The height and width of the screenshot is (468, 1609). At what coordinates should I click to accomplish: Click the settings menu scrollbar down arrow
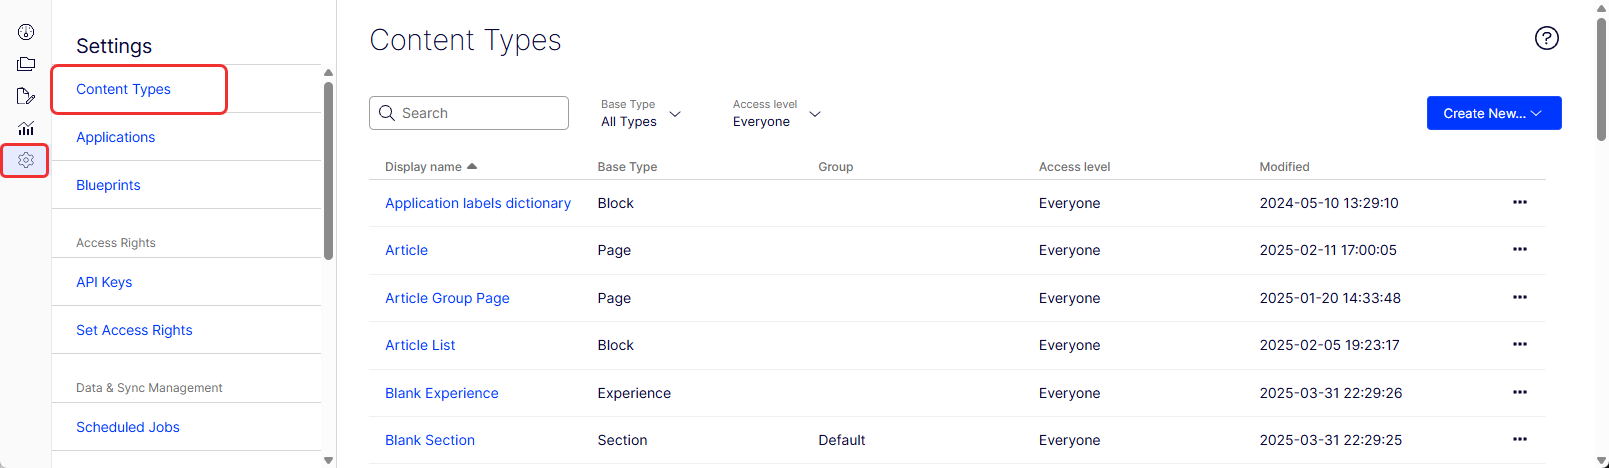328,460
